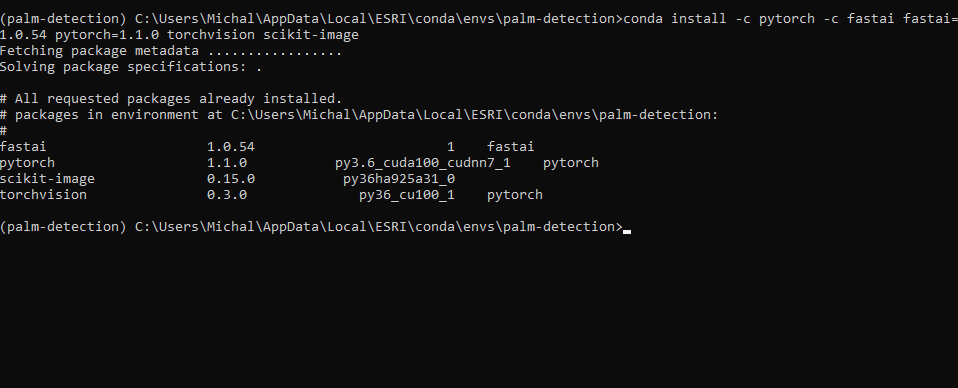Click the py36ha925a31_0 build string
This screenshot has height=388, width=958.
tap(399, 178)
